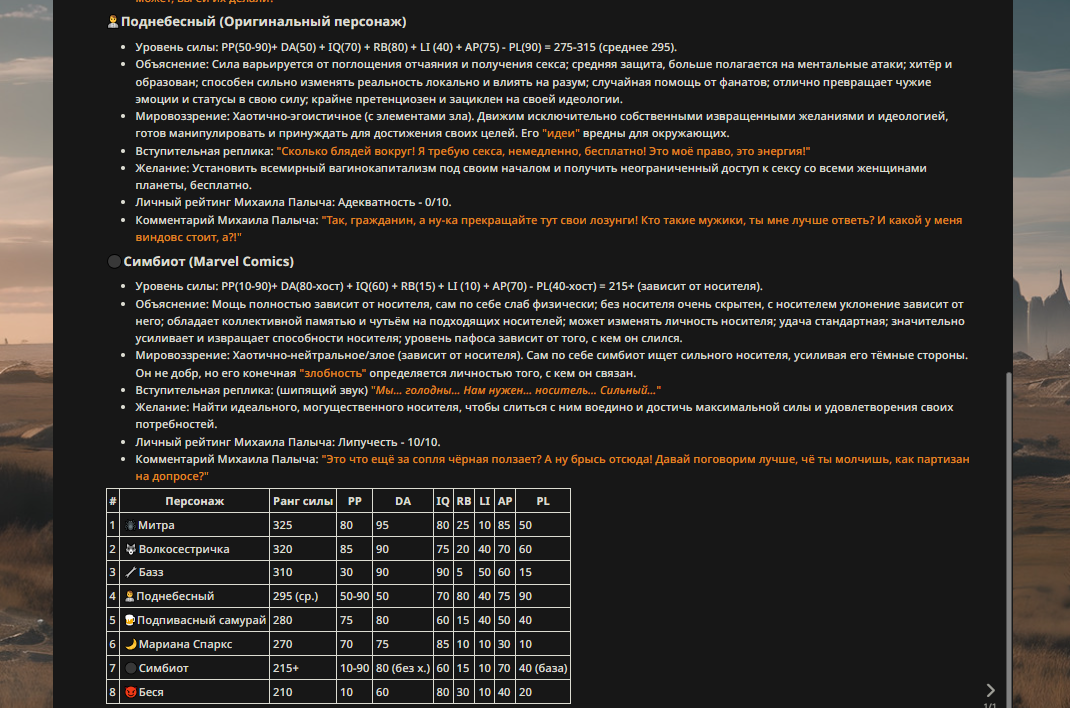This screenshot has height=708, width=1070.
Task: Click the black circle icon in the Симбиот table row
Action: coord(131,668)
